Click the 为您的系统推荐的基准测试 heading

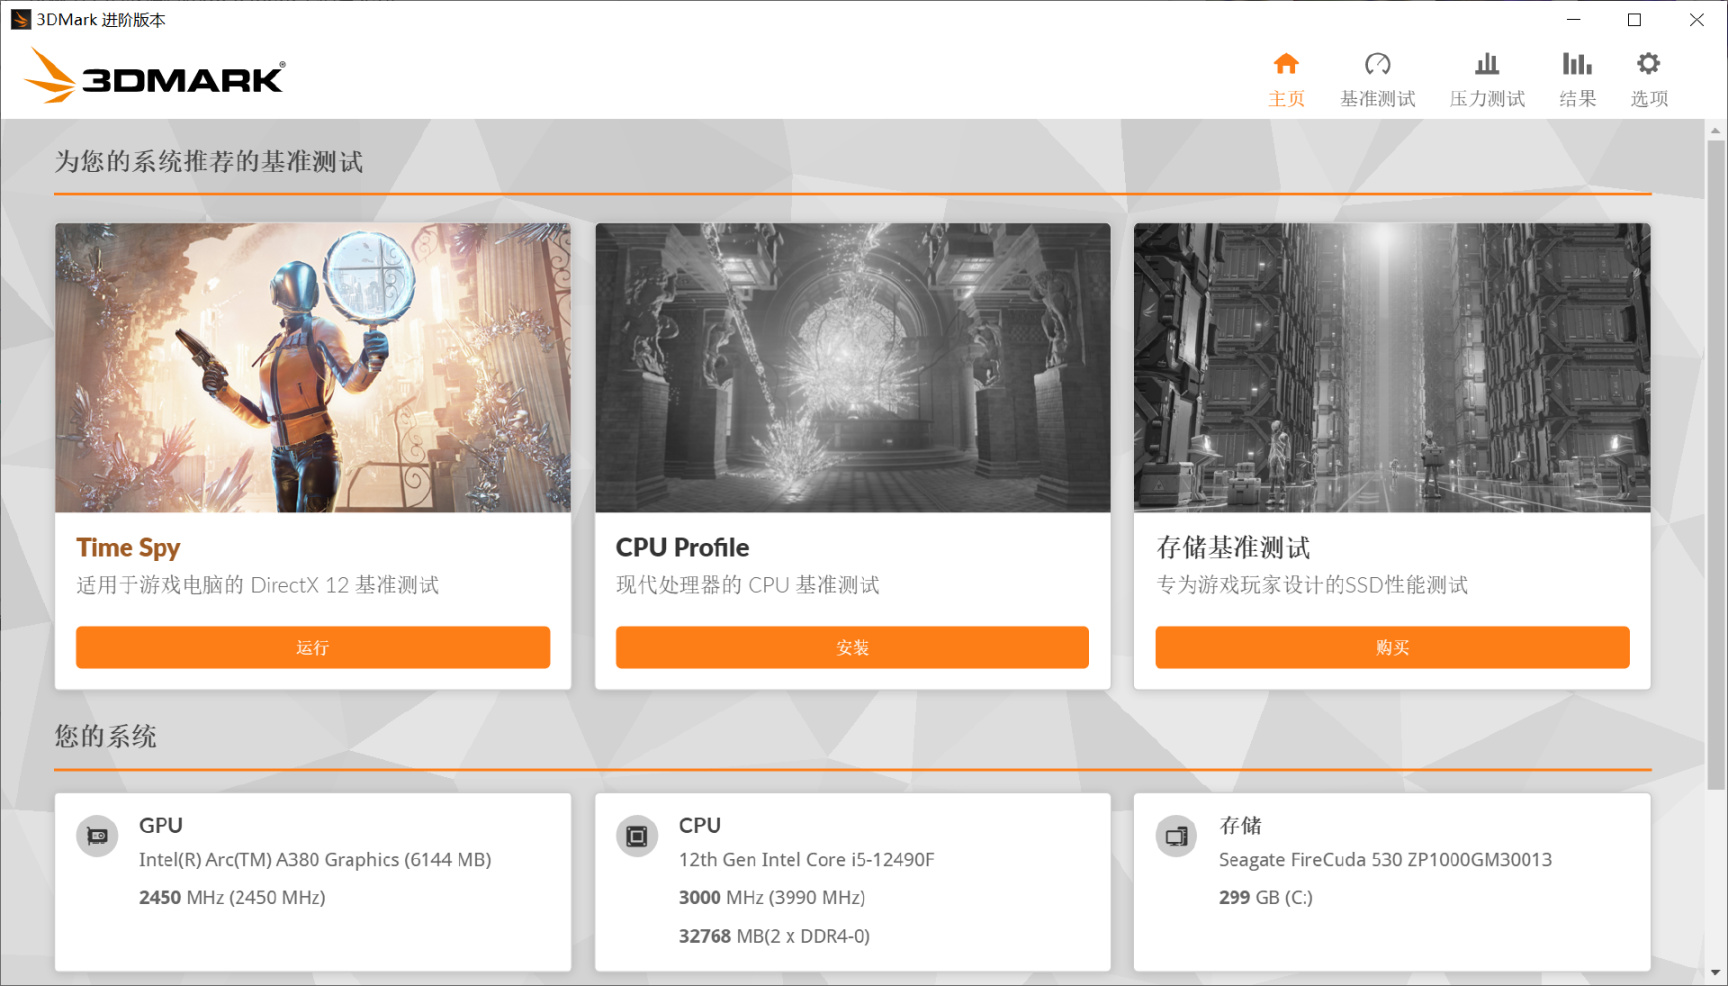point(209,162)
